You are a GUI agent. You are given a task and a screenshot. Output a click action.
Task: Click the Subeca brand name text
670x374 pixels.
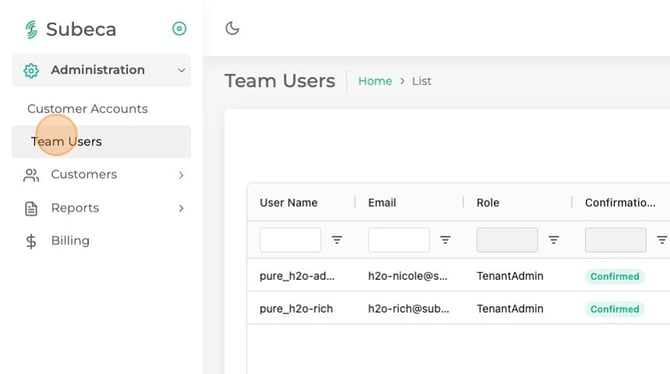click(x=81, y=29)
